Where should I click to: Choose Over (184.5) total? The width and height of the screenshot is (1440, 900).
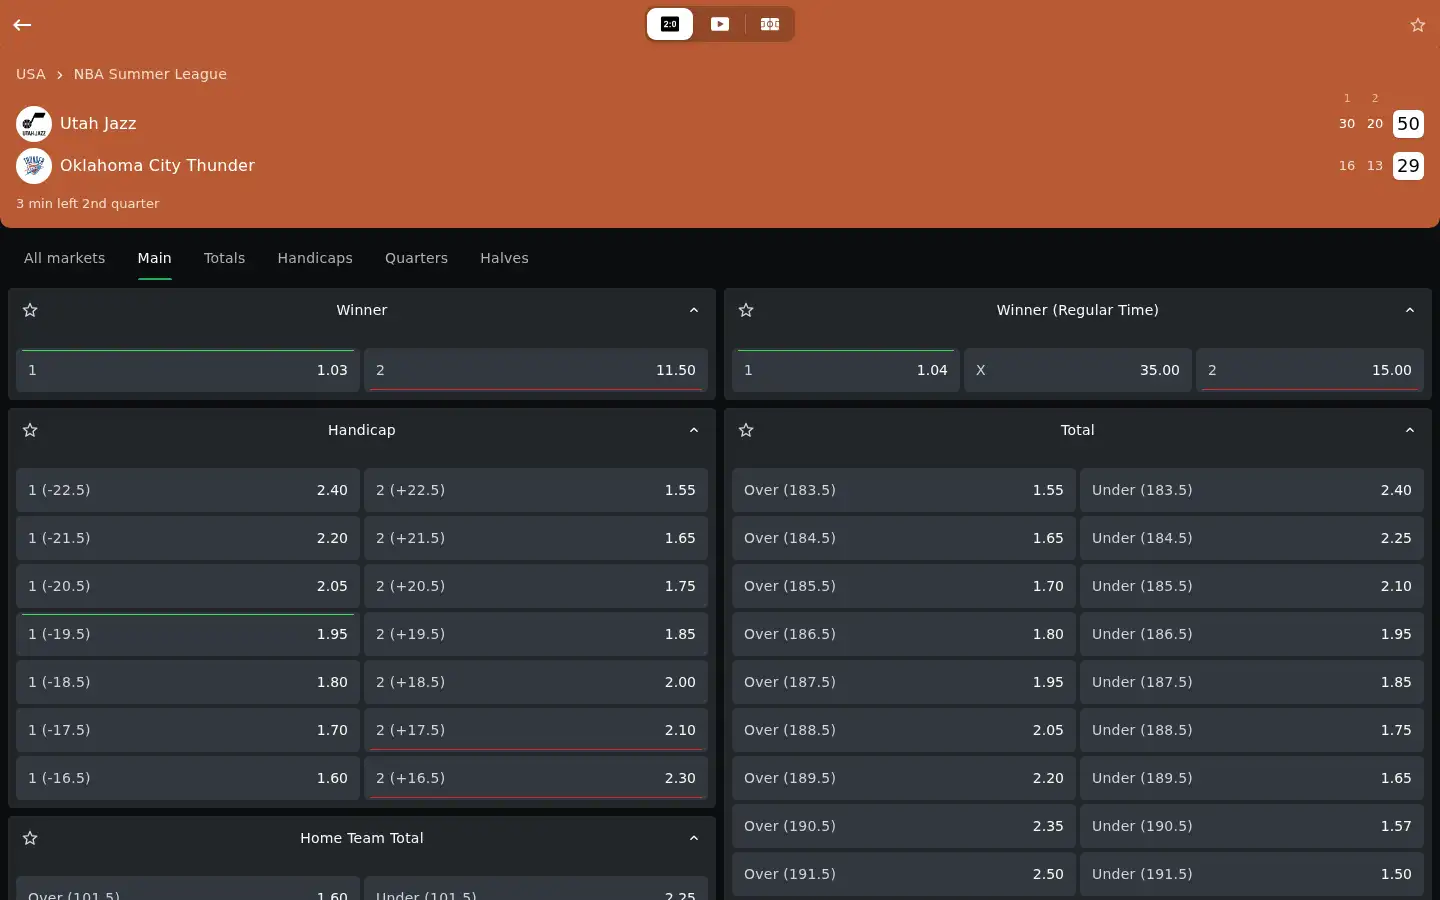904,538
